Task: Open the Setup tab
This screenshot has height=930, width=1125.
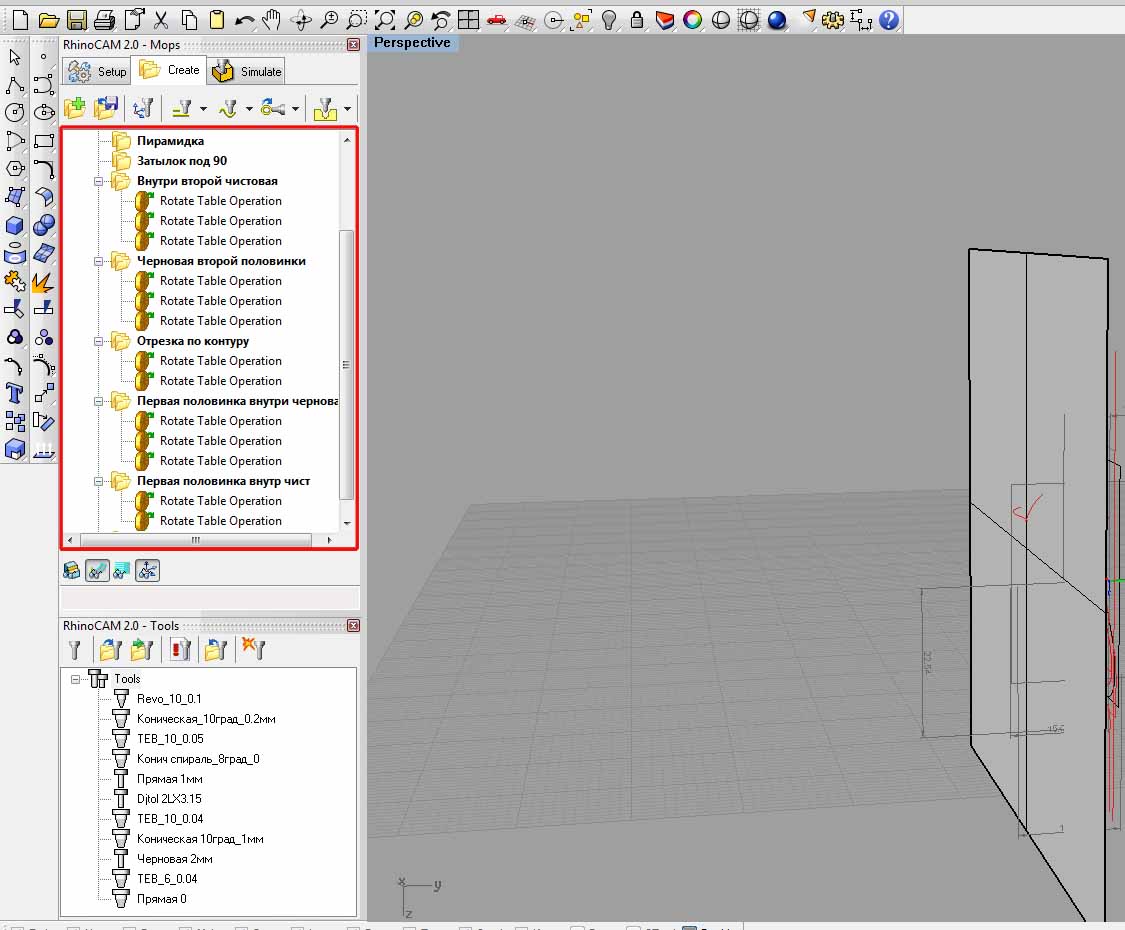Action: pos(98,71)
